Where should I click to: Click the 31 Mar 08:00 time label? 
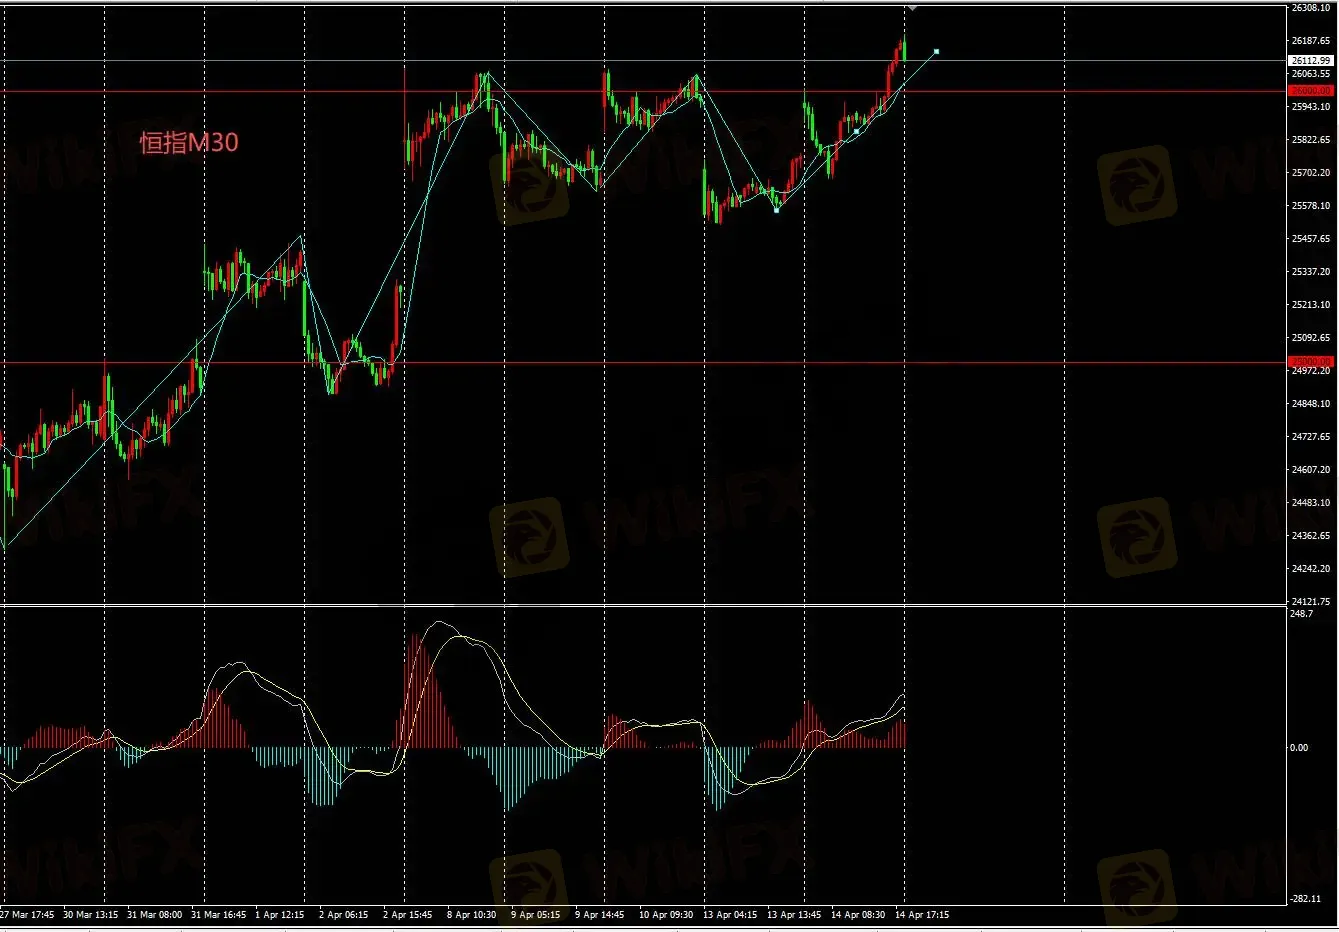pos(155,915)
